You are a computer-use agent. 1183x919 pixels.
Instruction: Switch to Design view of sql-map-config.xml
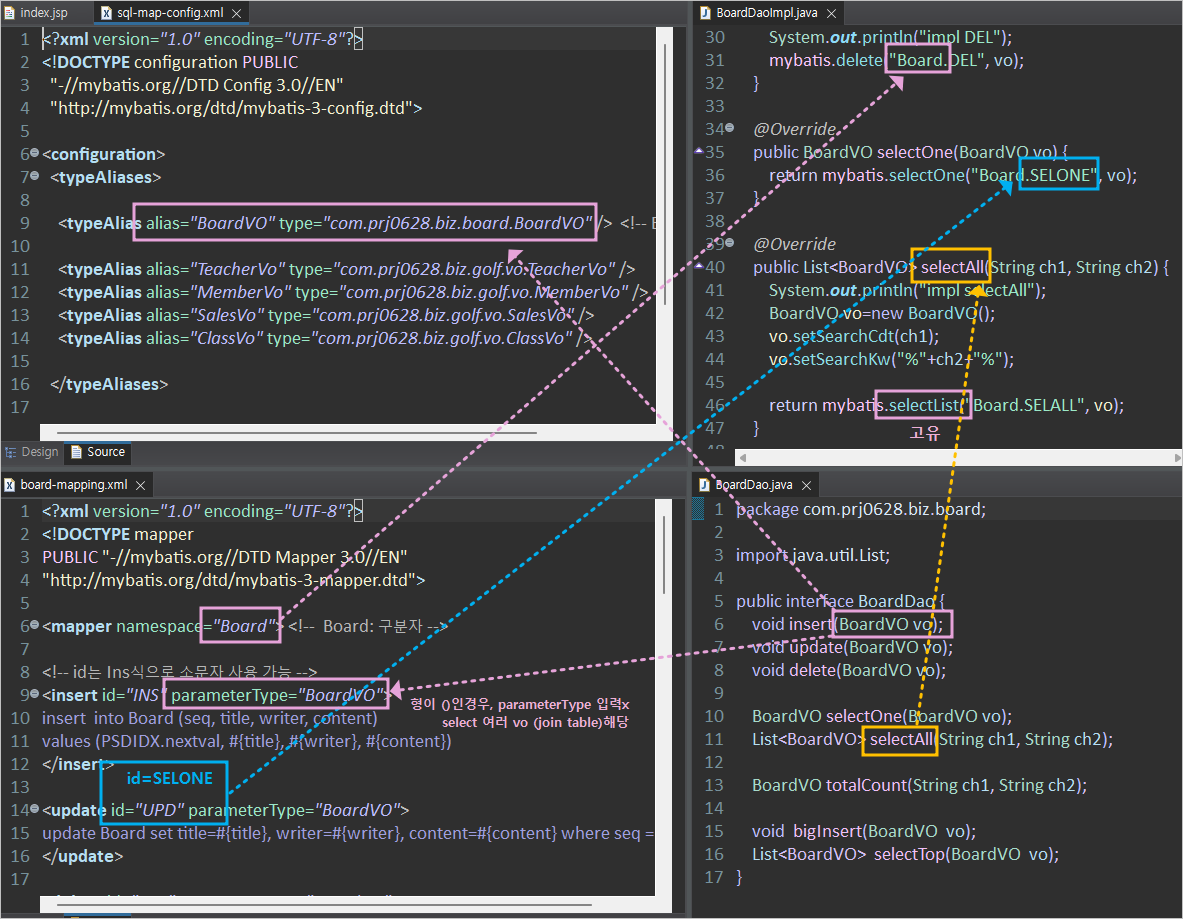coord(32,452)
